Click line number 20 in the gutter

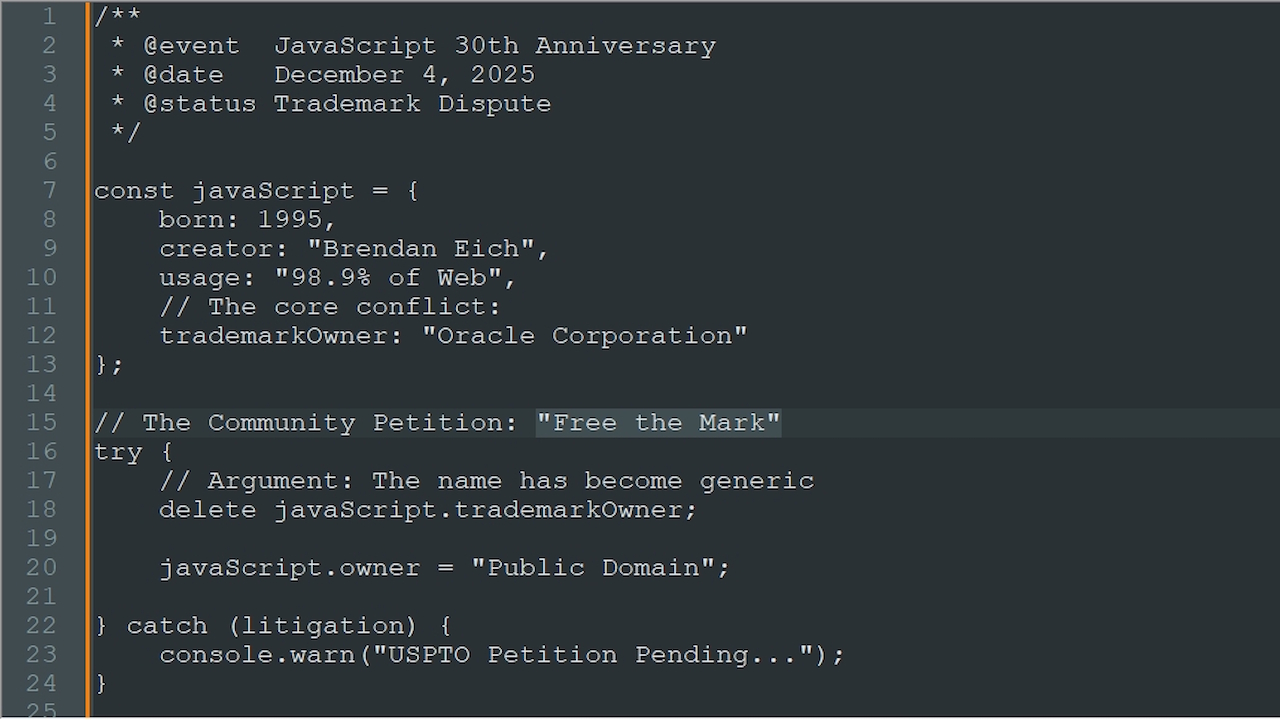pyautogui.click(x=42, y=567)
